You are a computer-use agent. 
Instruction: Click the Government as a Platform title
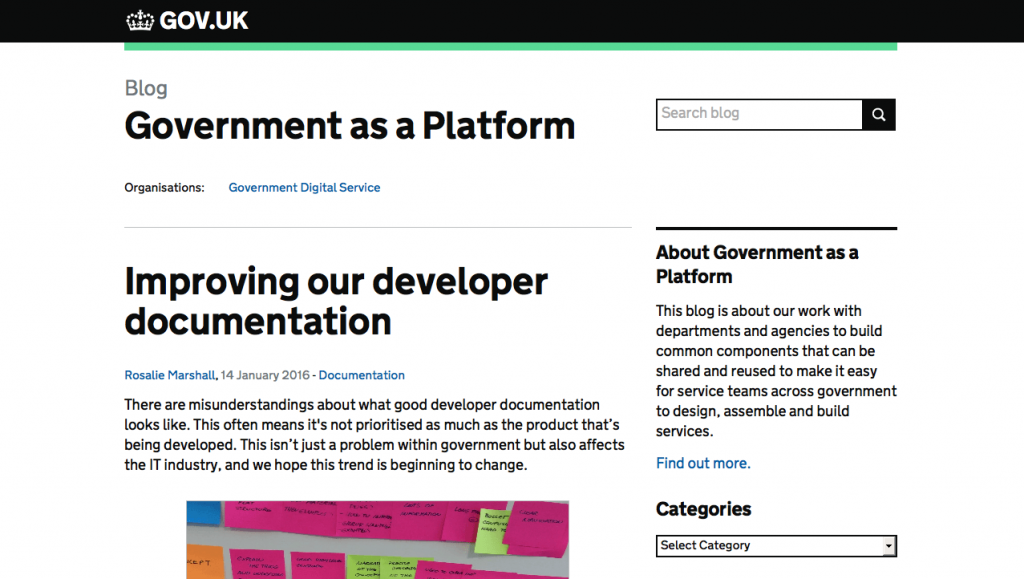click(349, 125)
